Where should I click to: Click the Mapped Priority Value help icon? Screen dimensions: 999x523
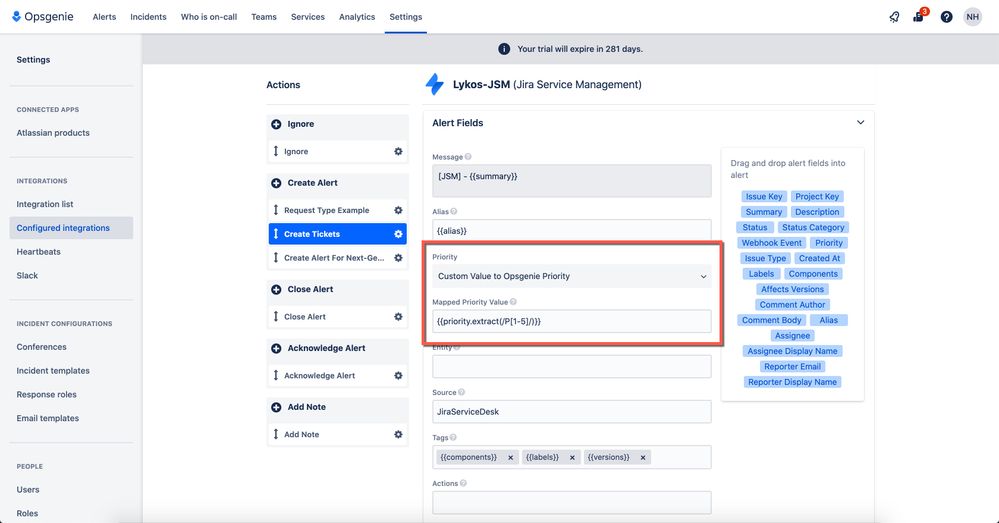(513, 302)
